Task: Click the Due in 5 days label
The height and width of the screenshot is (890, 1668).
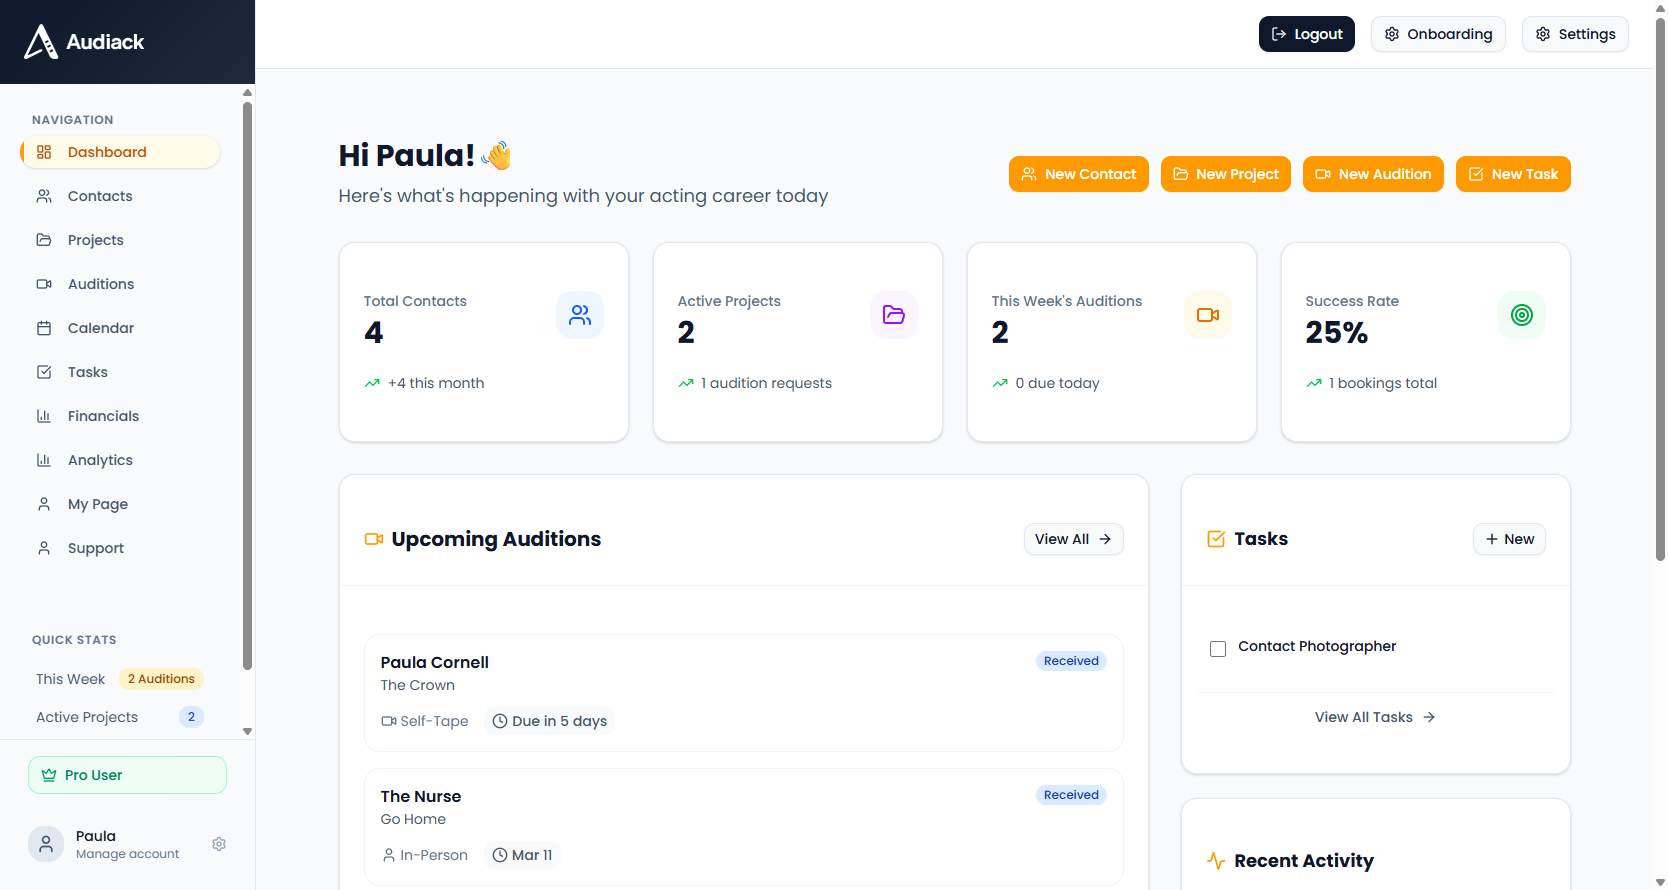Action: point(549,721)
